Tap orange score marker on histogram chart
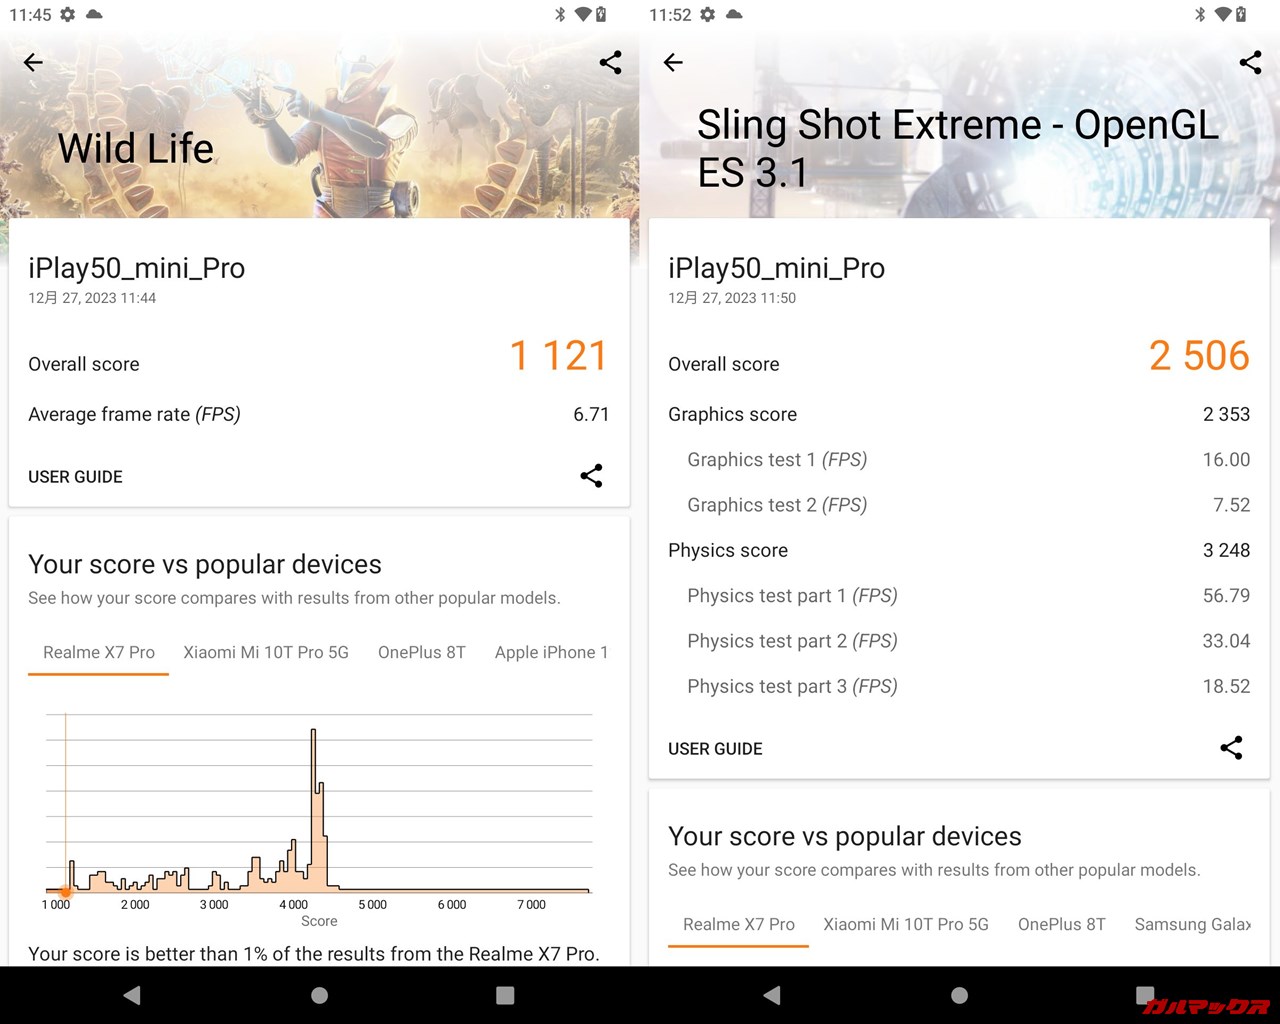1280x1024 pixels. (66, 891)
